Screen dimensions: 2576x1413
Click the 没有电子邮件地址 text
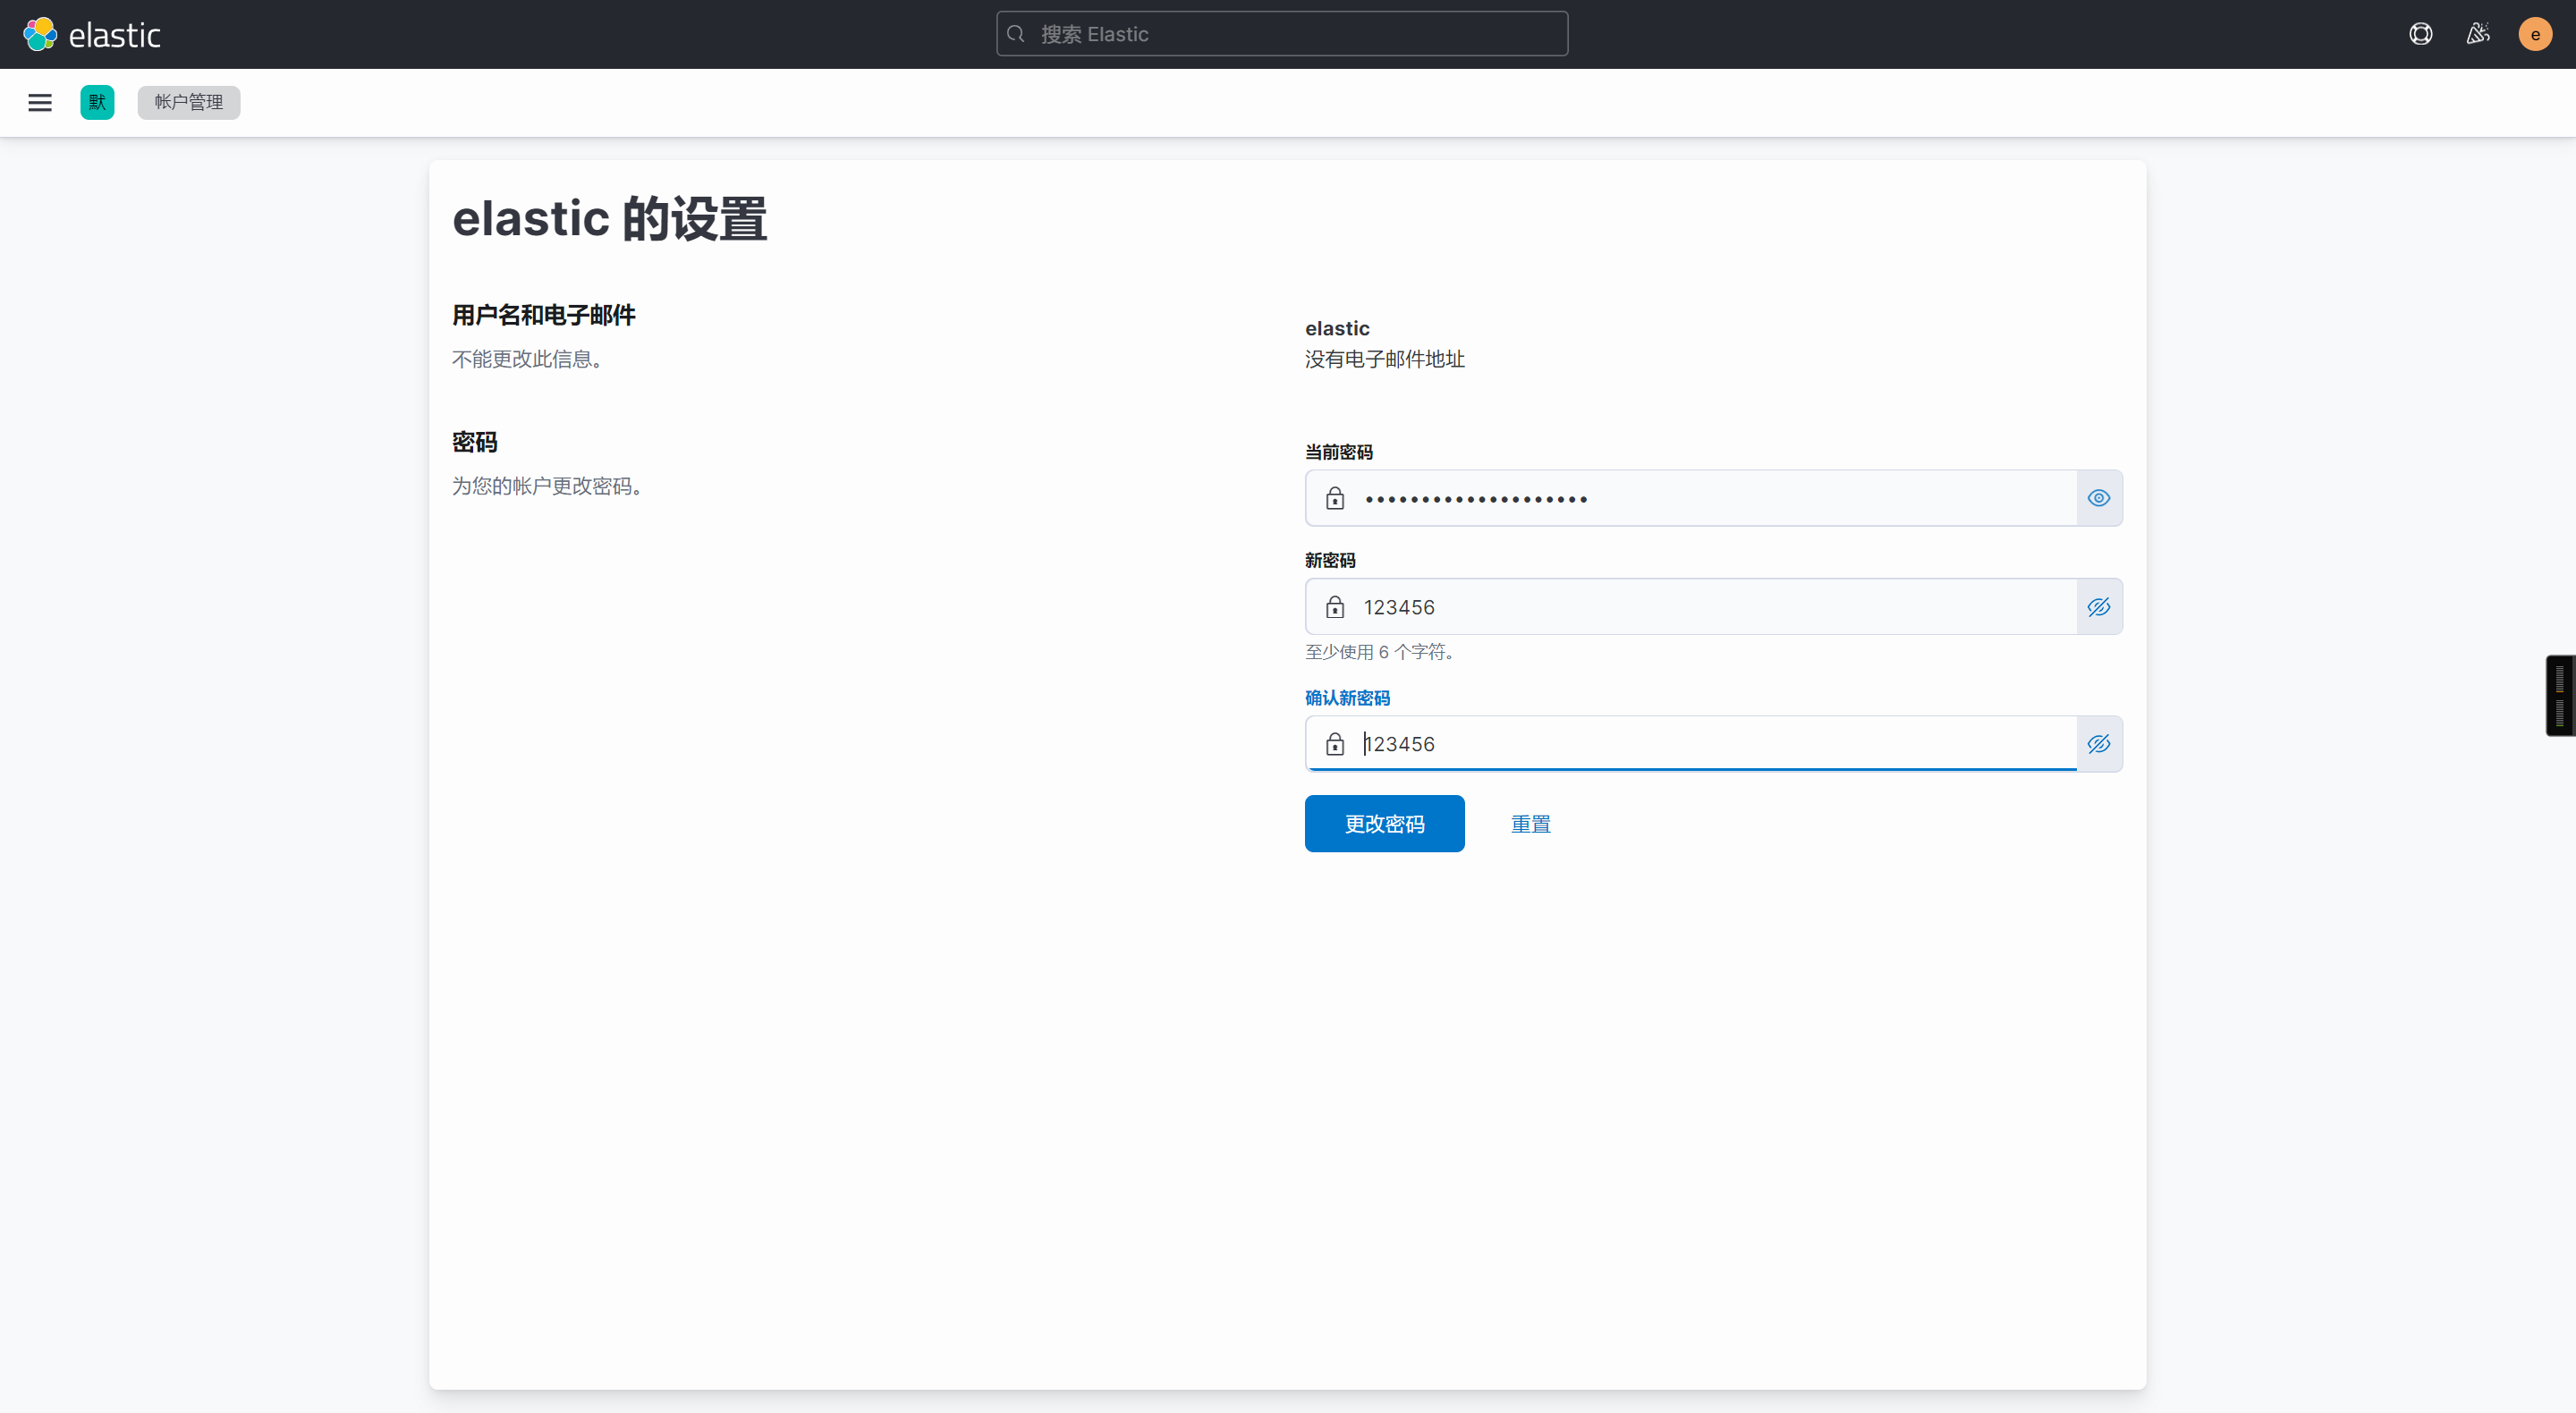tap(1384, 359)
